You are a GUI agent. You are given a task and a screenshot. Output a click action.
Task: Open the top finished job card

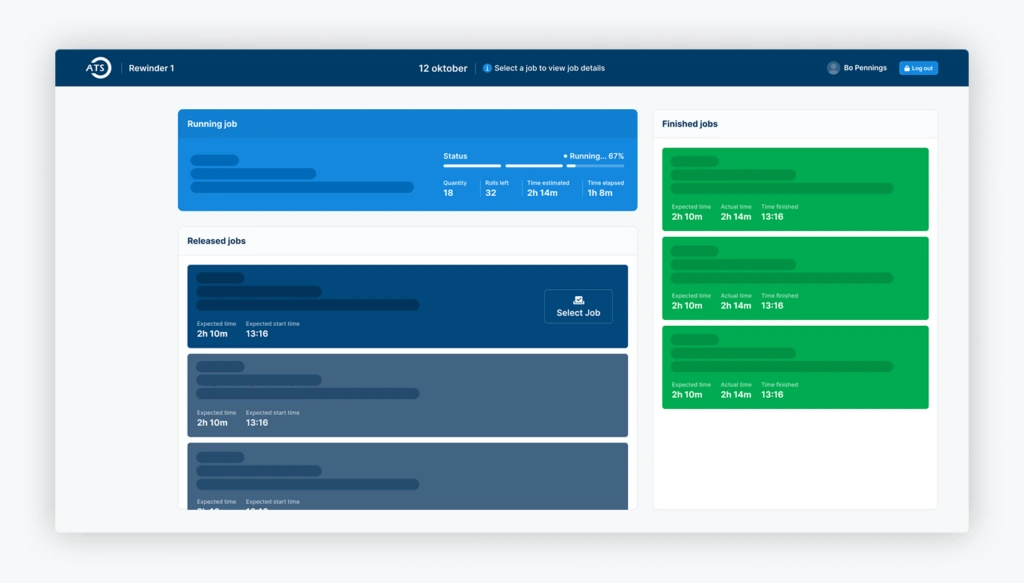(795, 189)
